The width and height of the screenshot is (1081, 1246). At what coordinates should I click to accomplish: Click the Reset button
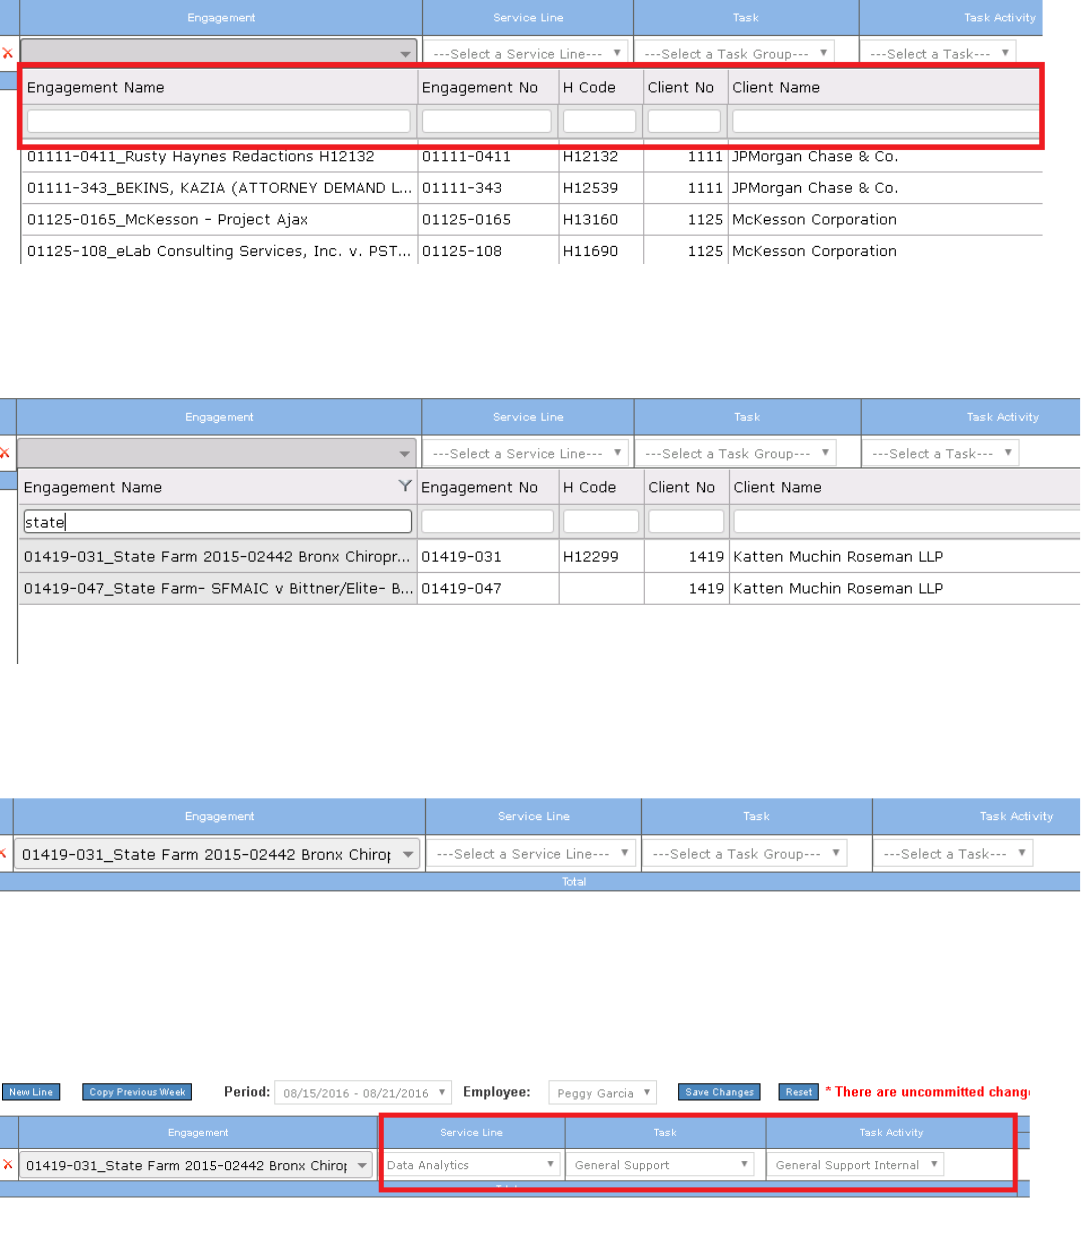(x=798, y=1092)
